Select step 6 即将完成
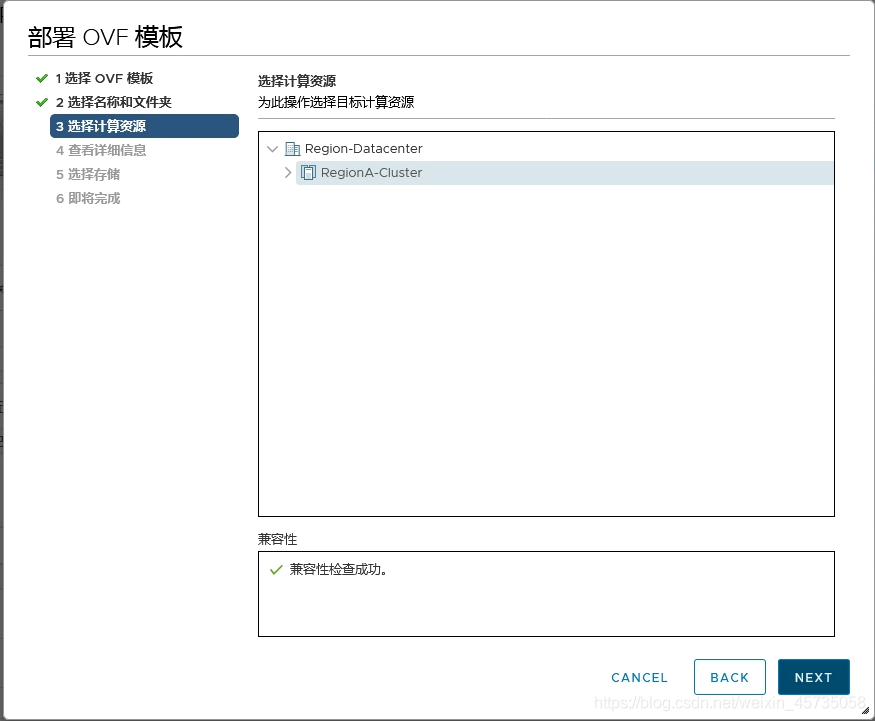 click(88, 198)
